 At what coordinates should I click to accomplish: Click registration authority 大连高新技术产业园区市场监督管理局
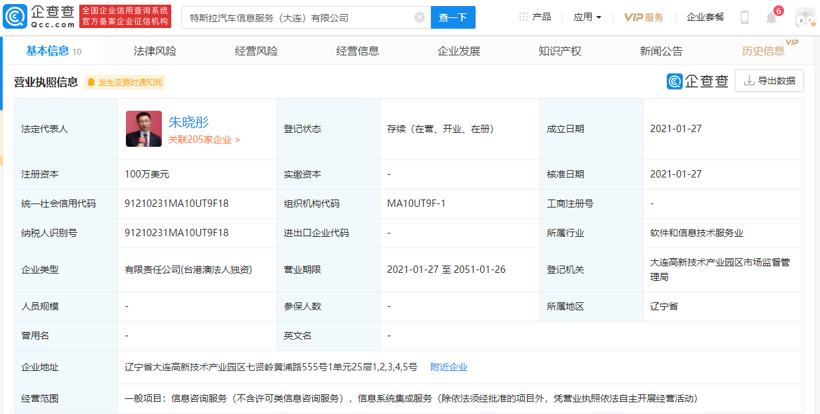[720, 270]
